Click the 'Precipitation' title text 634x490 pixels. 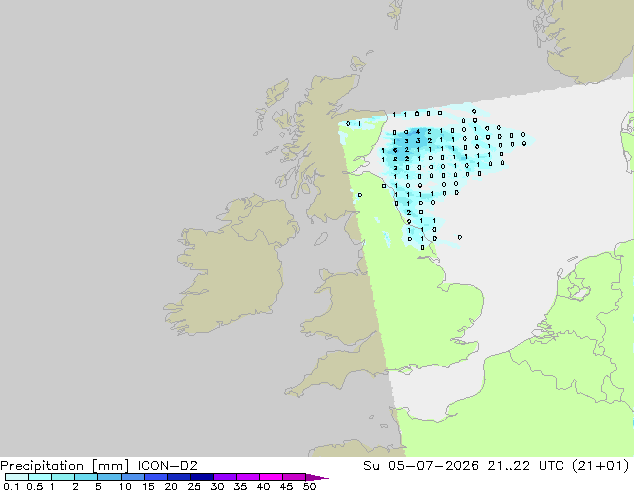(x=42, y=466)
